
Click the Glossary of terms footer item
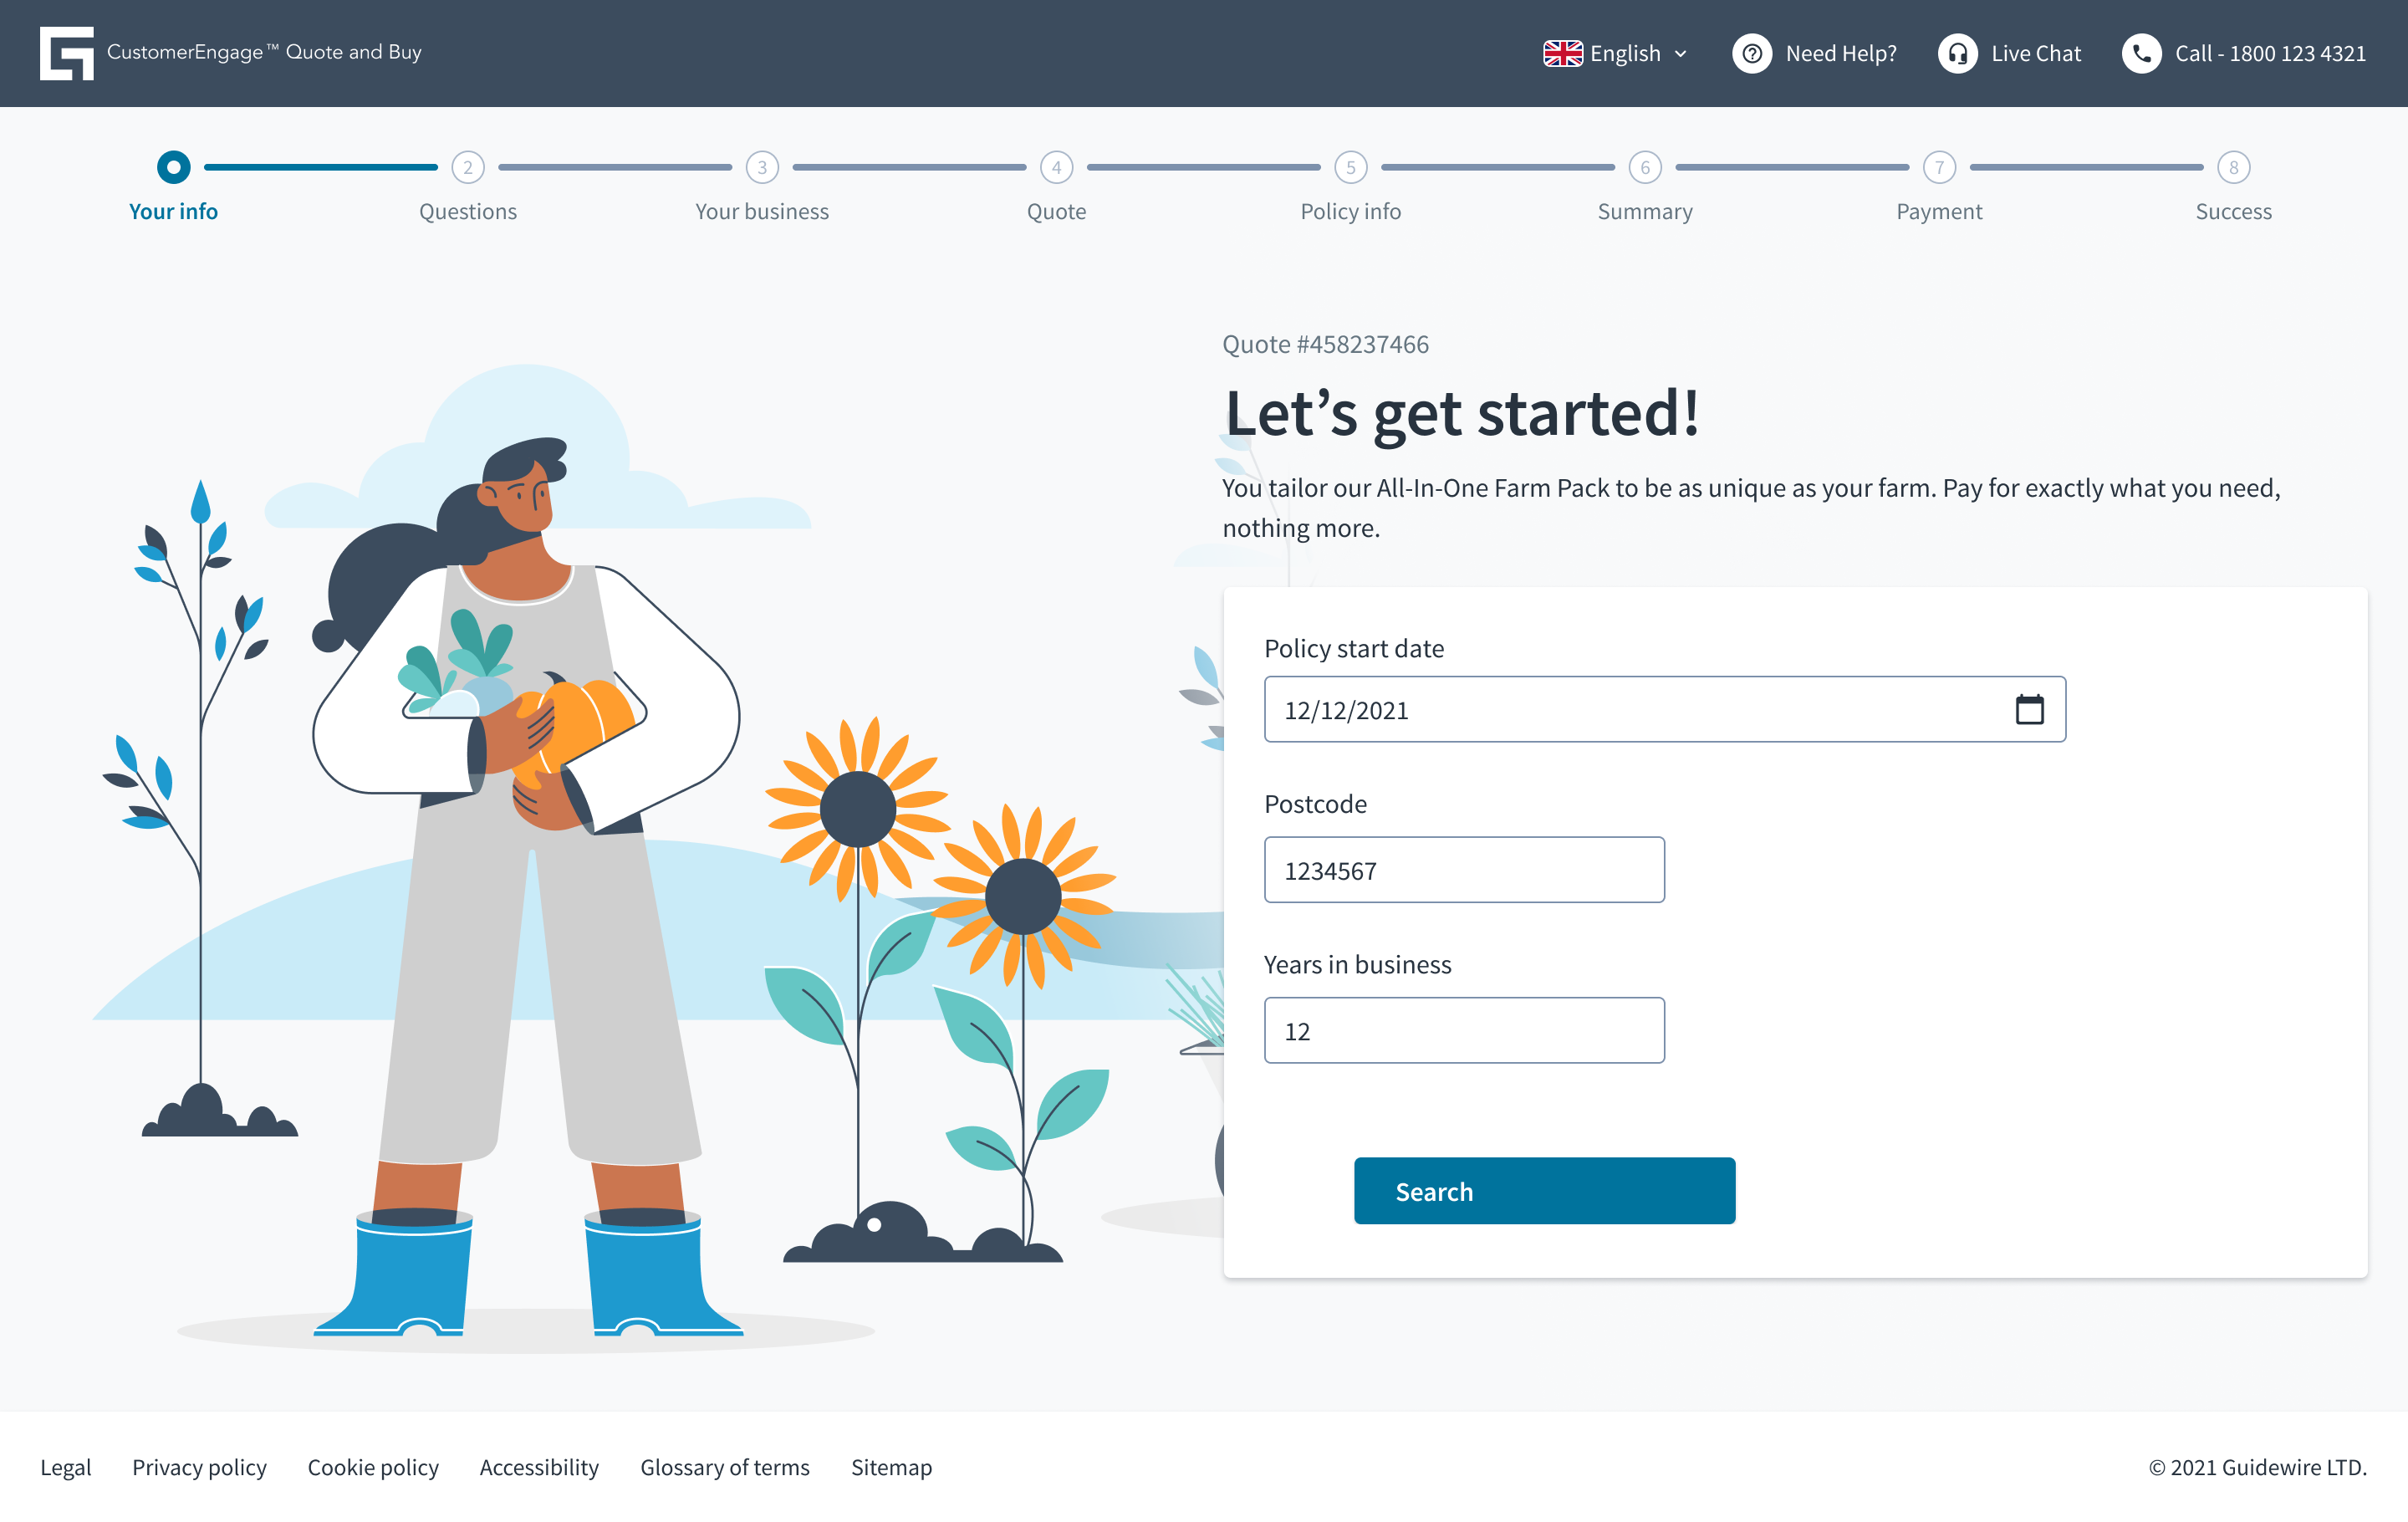pyautogui.click(x=726, y=1466)
